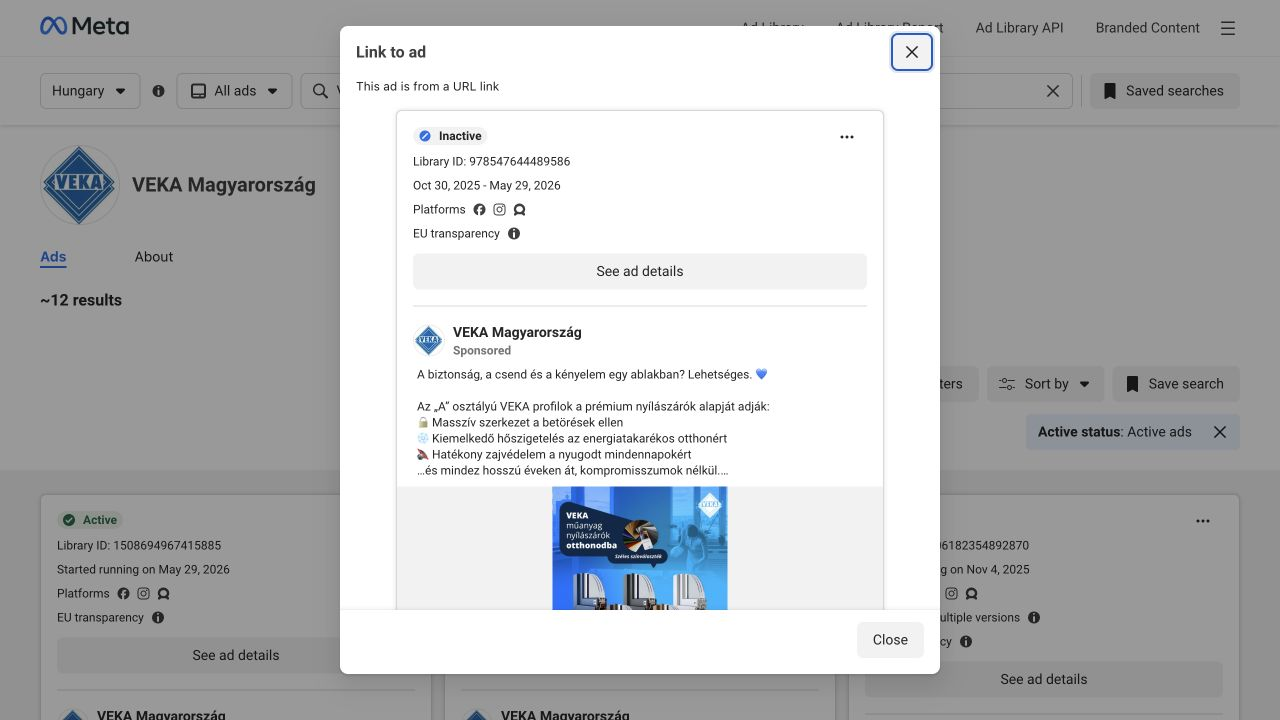This screenshot has height=720, width=1280.
Task: Click the VEKA page logo on the page
Action: (x=80, y=185)
